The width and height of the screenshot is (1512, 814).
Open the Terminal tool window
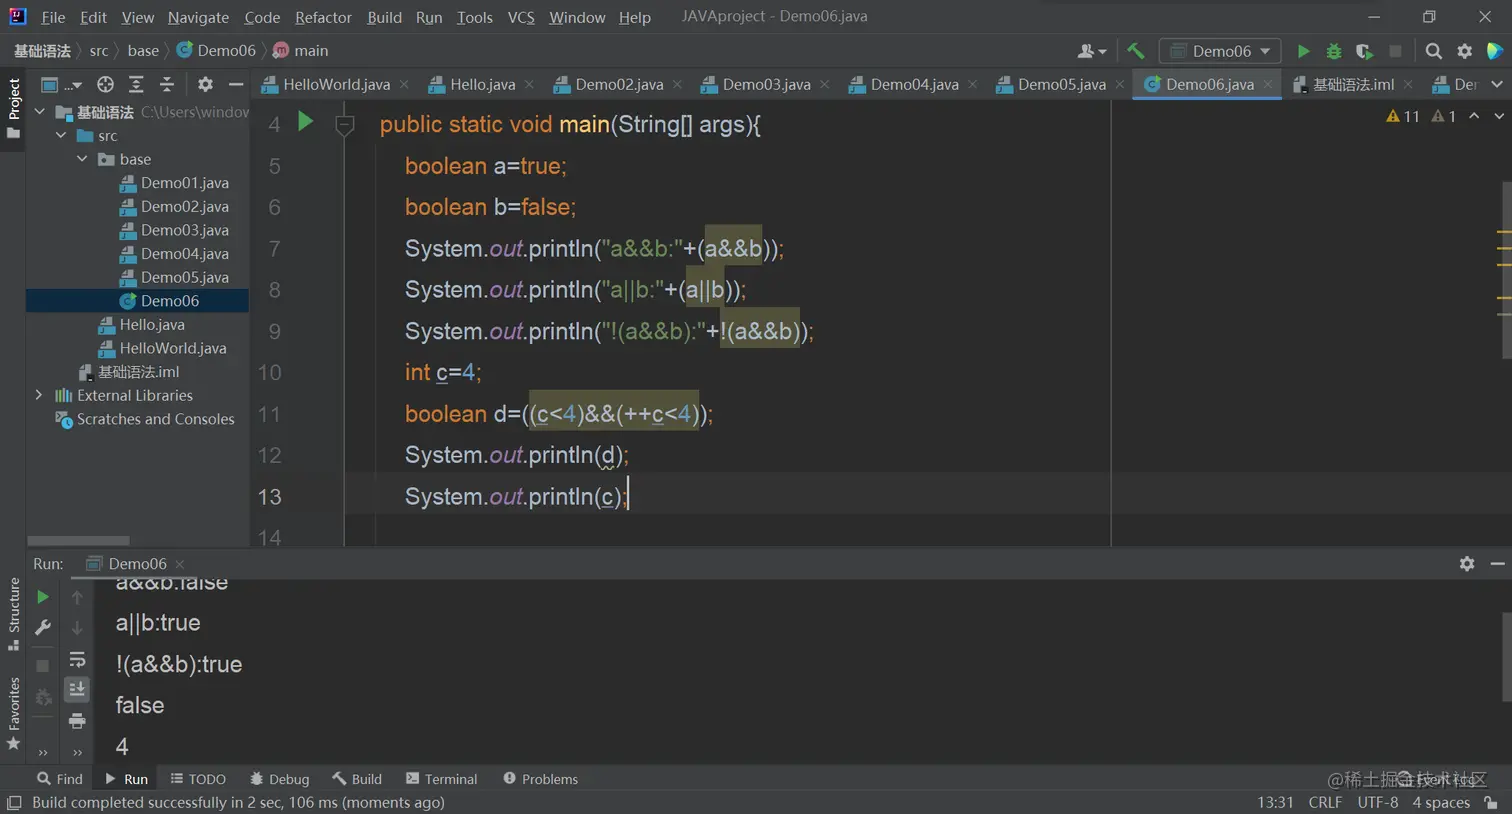coord(441,779)
